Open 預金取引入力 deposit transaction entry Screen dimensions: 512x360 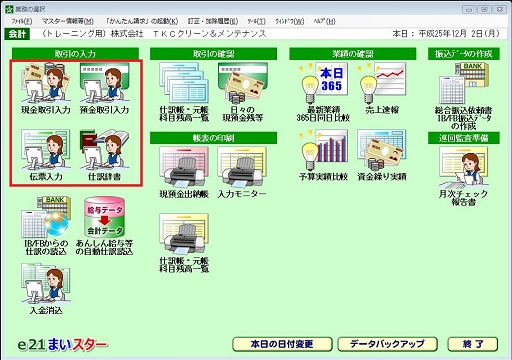tap(104, 88)
